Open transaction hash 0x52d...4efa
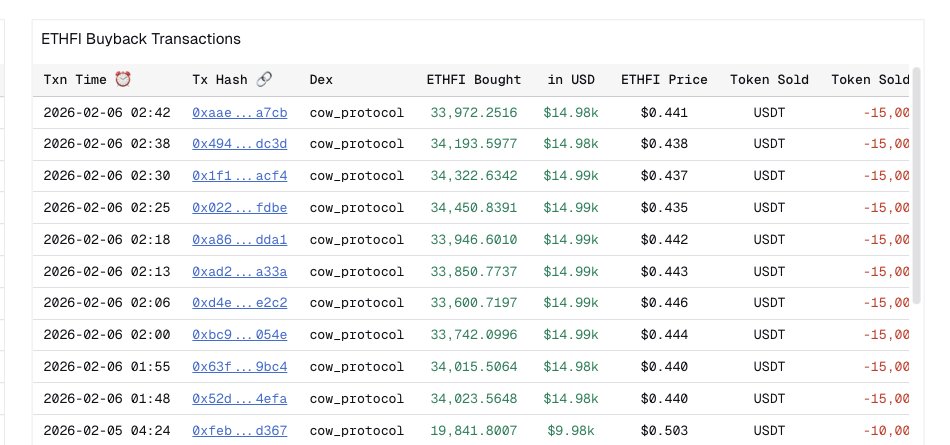Image resolution: width=950 pixels, height=445 pixels. point(240,399)
